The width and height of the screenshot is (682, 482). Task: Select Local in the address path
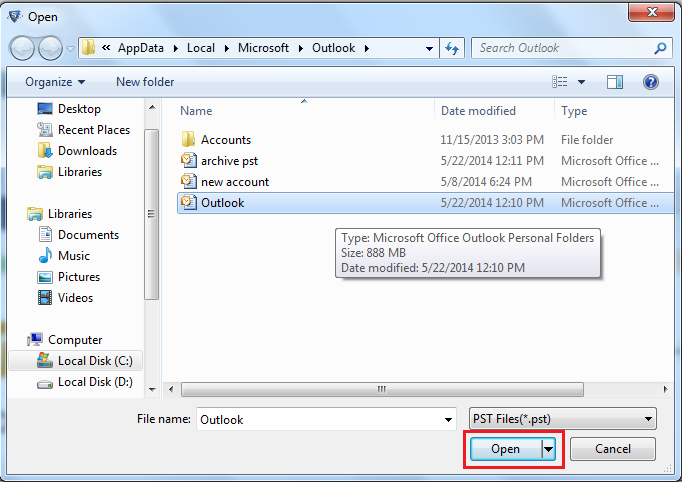[201, 48]
